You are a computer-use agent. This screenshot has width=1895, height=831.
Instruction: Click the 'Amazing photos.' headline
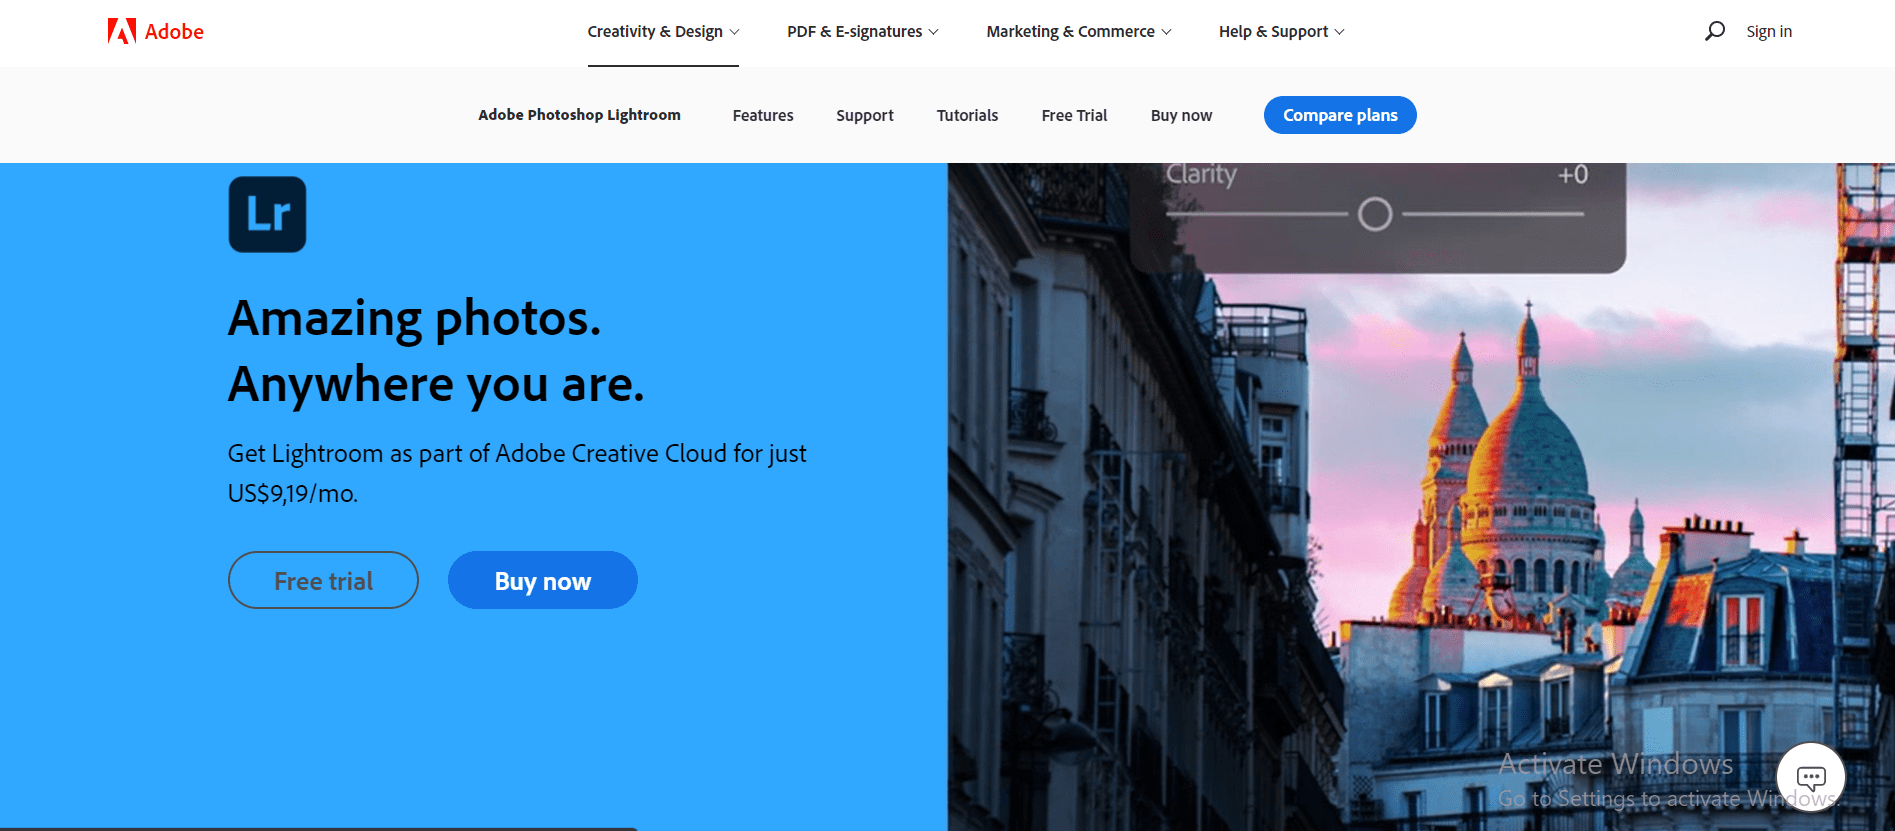coord(414,318)
